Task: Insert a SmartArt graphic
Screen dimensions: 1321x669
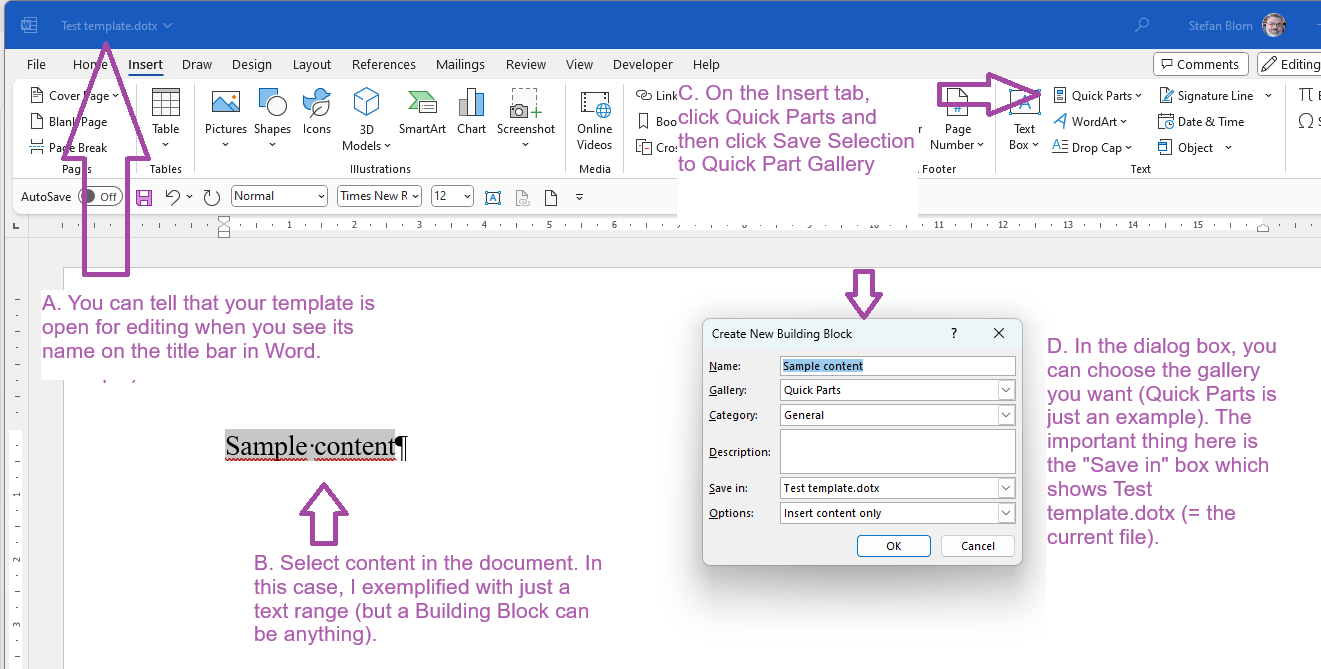Action: pyautogui.click(x=422, y=112)
